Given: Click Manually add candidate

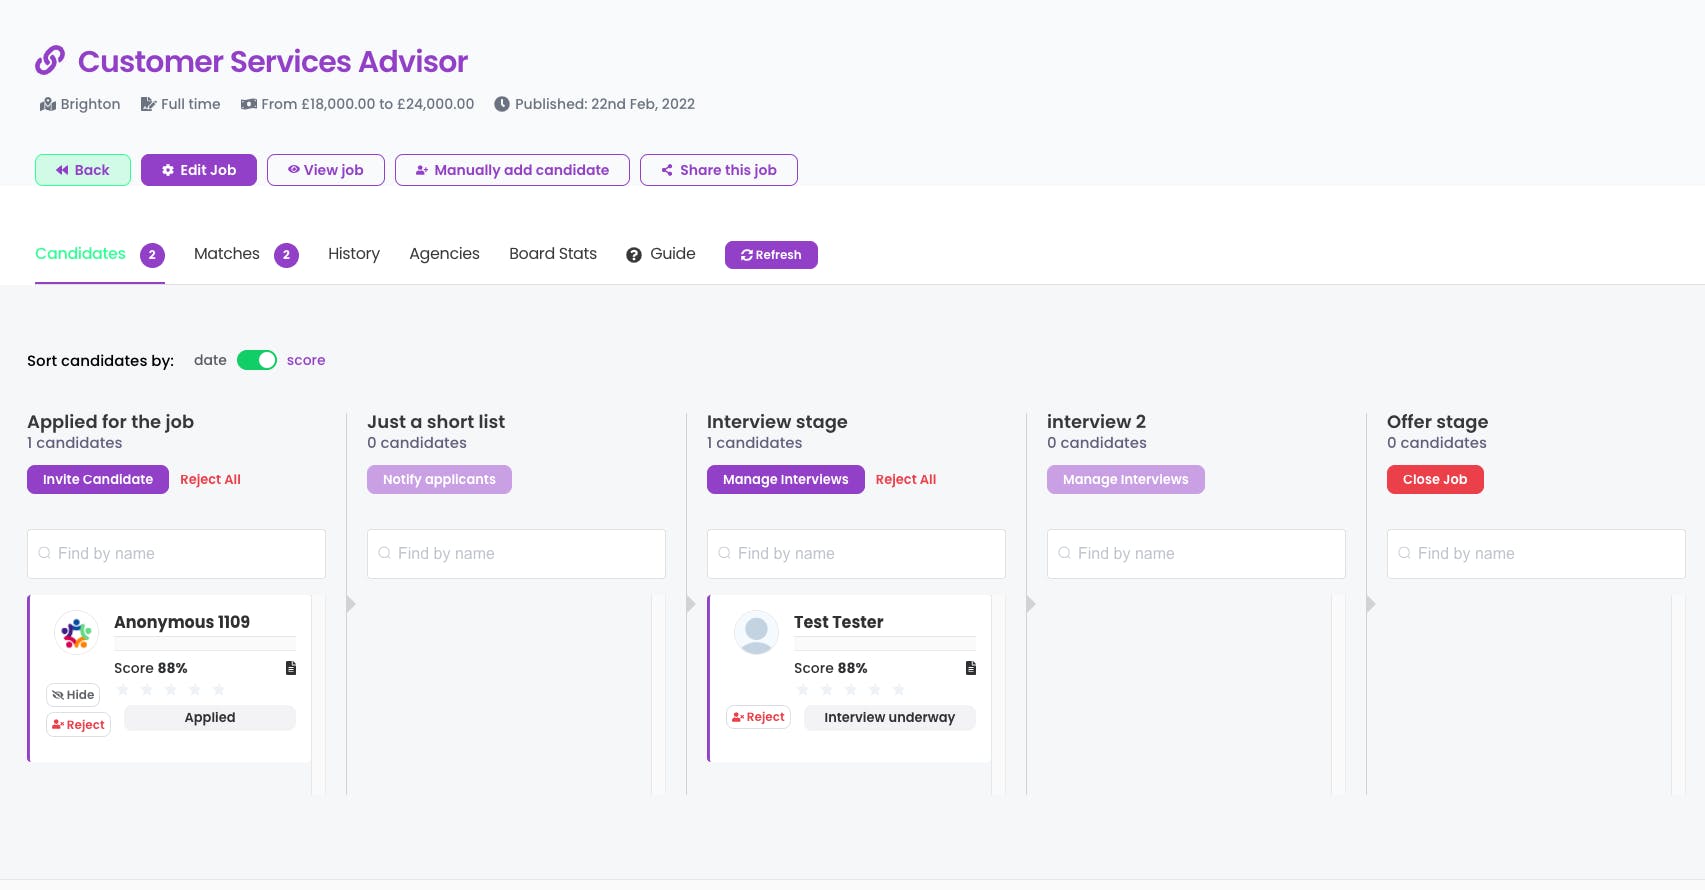Looking at the screenshot, I should [x=512, y=170].
